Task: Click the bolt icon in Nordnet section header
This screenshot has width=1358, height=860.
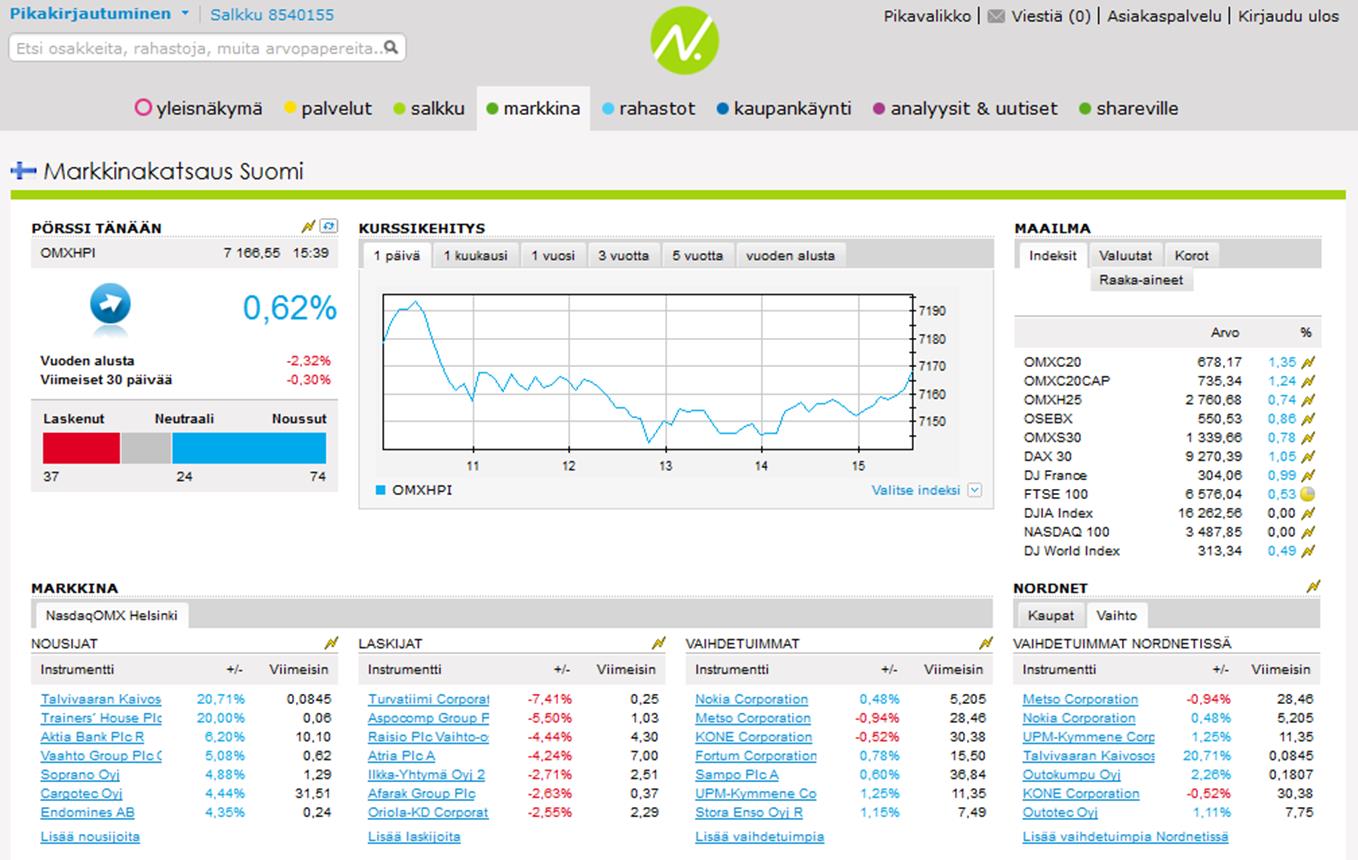Action: tap(1314, 586)
